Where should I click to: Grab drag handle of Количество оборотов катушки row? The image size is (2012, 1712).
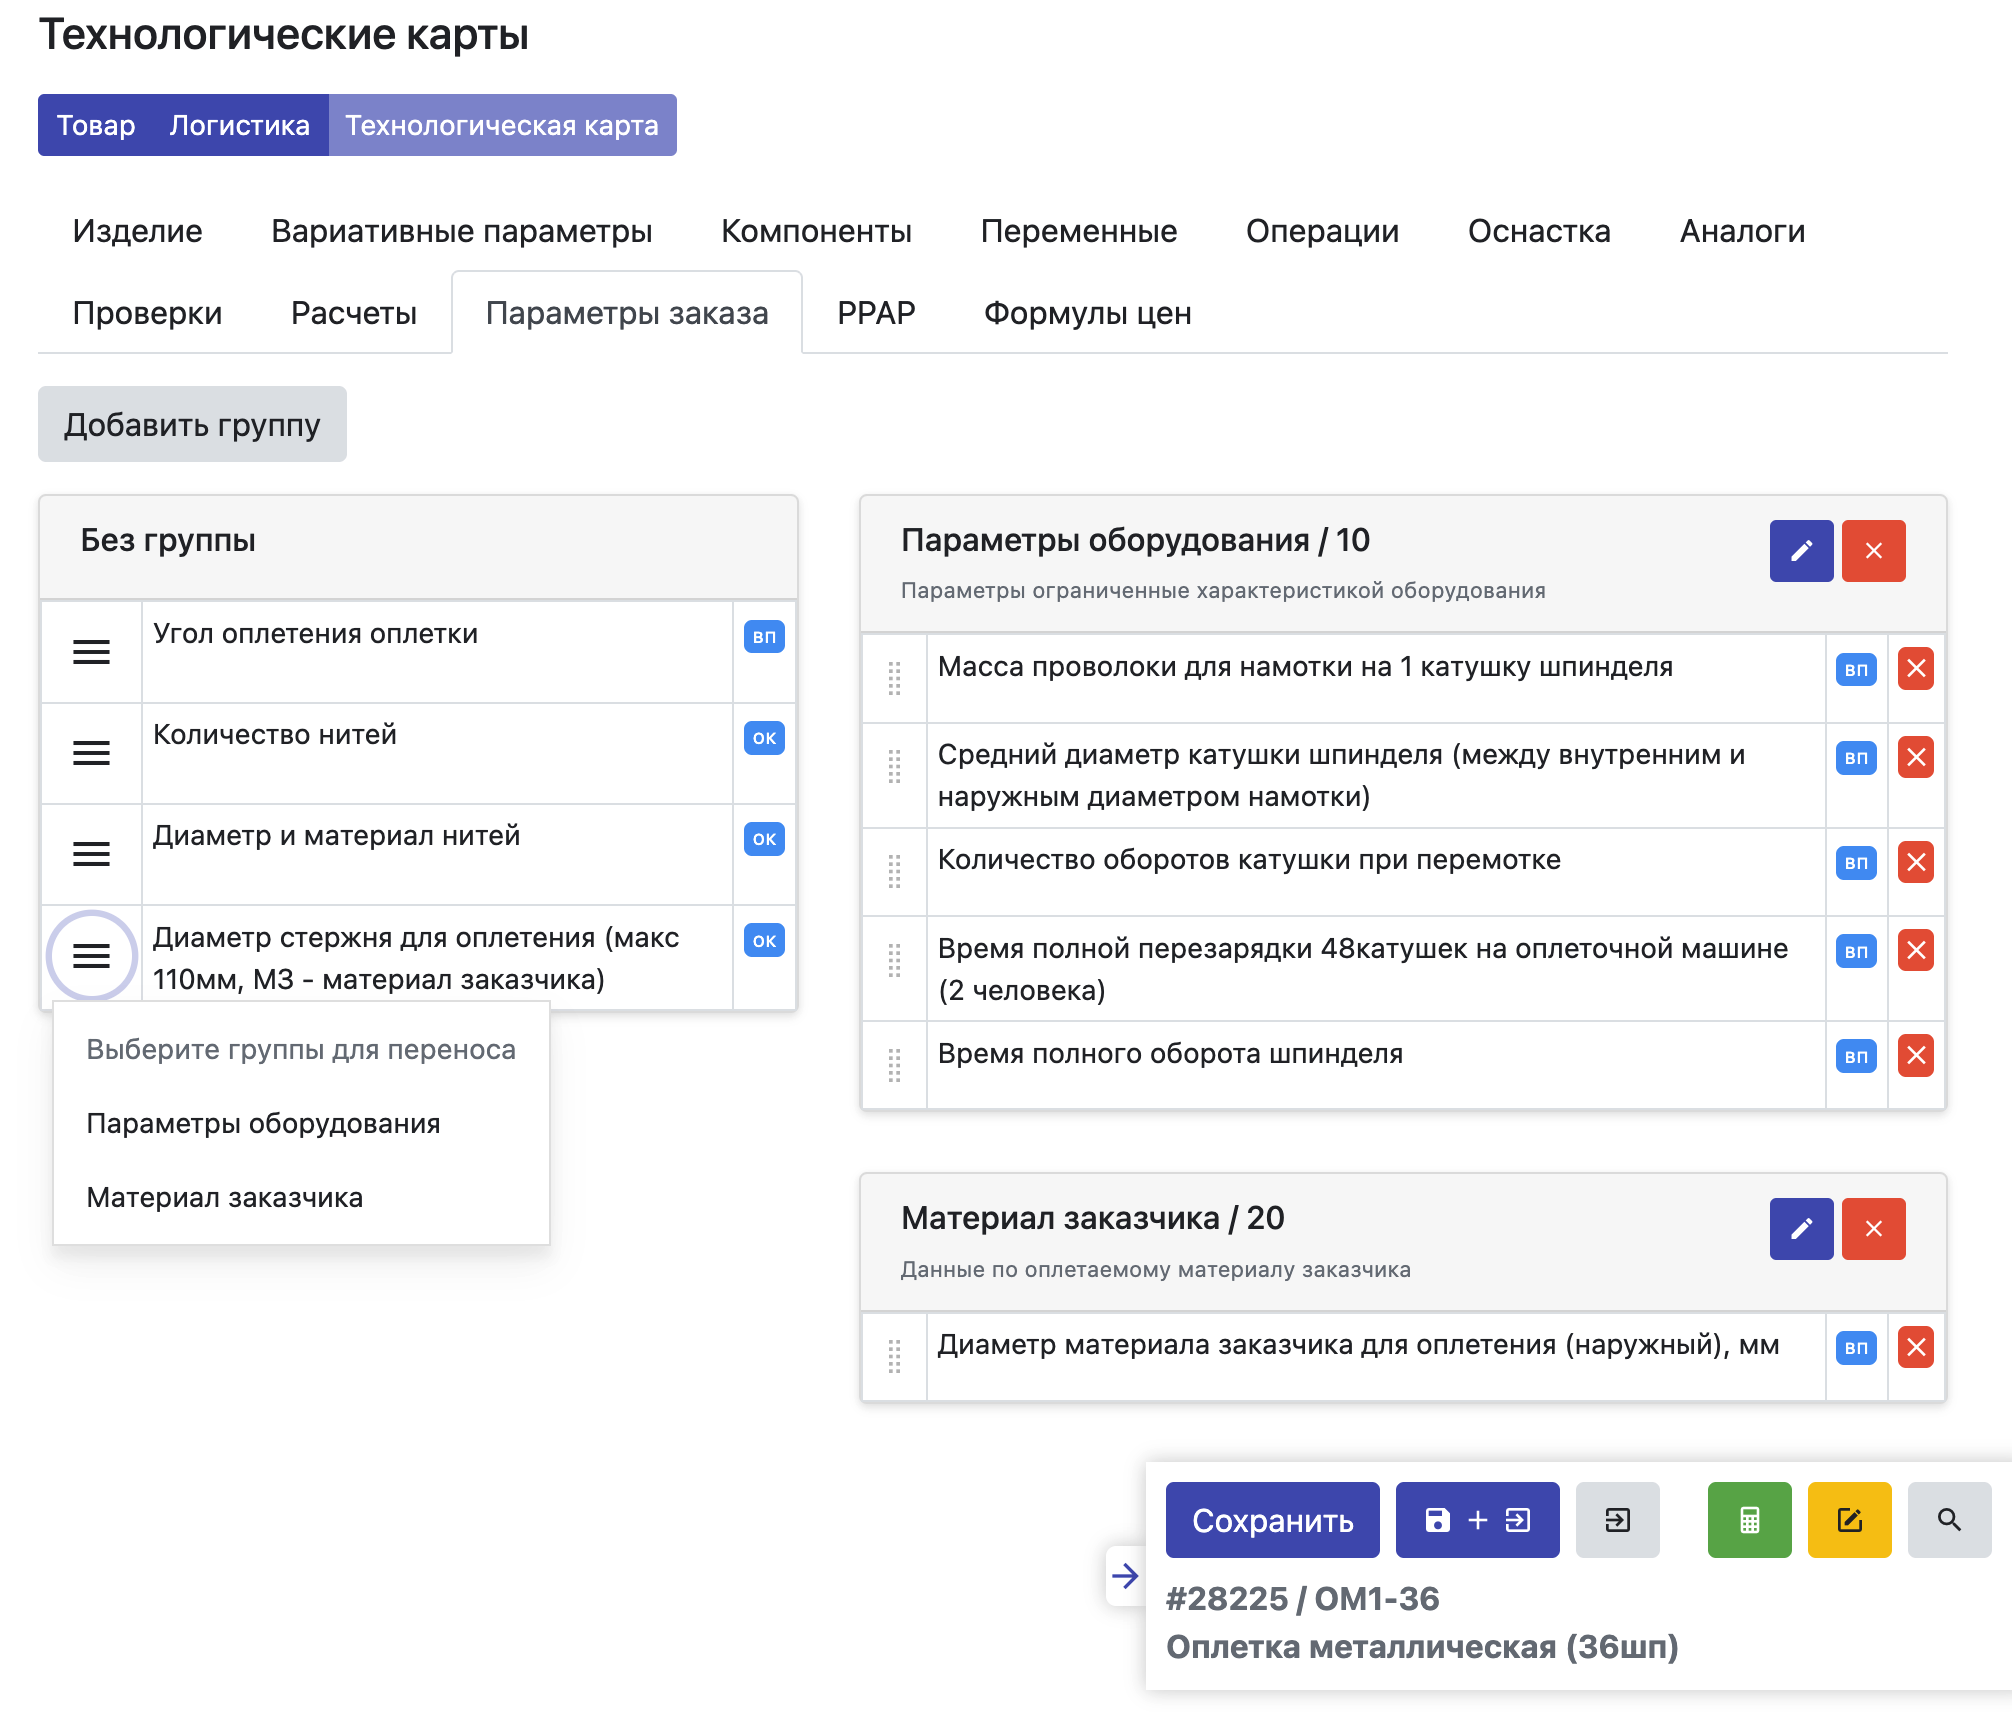tap(894, 871)
